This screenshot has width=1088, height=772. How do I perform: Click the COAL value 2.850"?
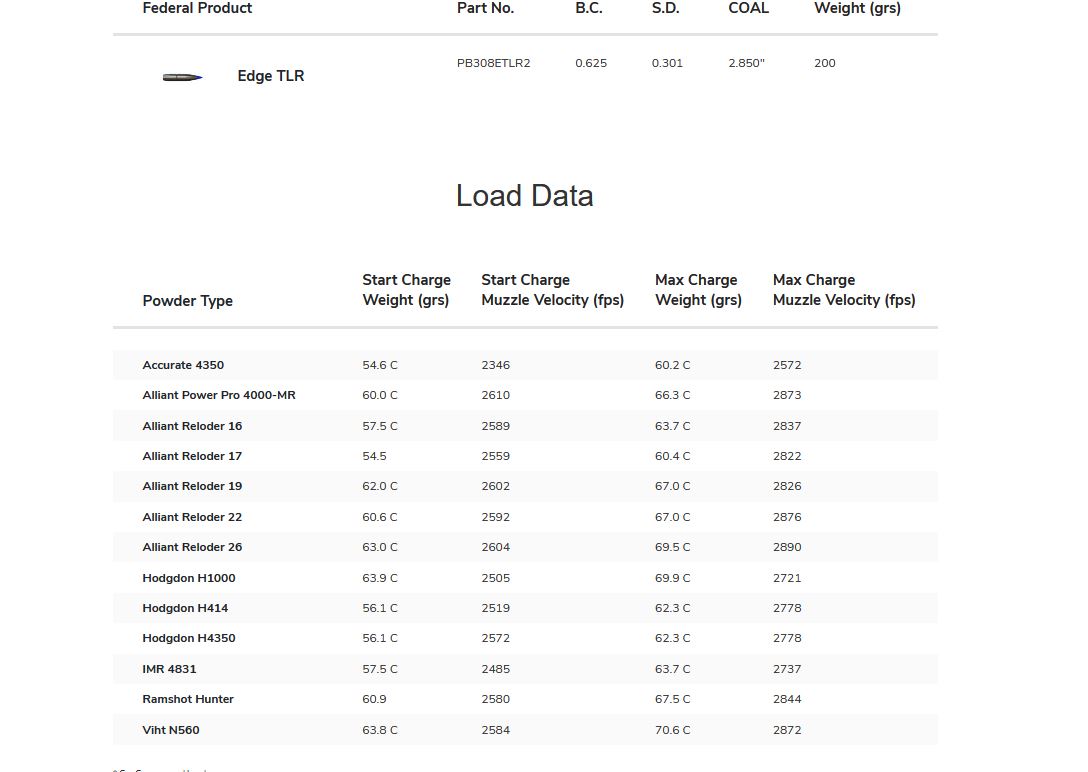[x=746, y=63]
